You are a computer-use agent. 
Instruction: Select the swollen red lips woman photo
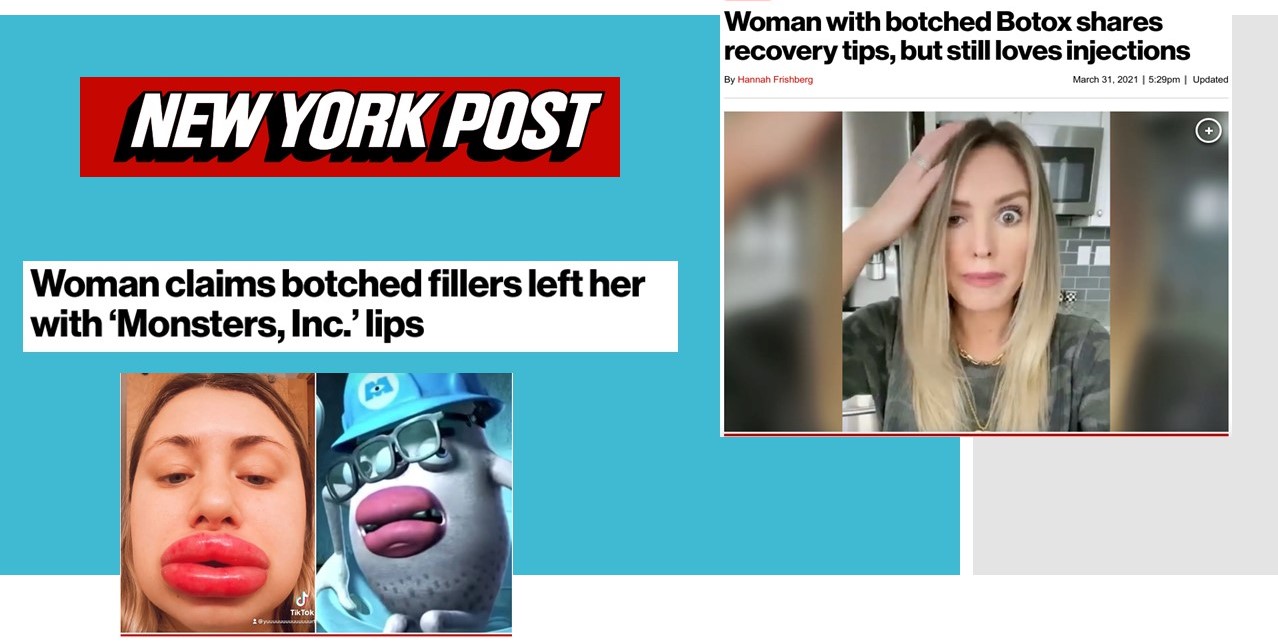(218, 503)
